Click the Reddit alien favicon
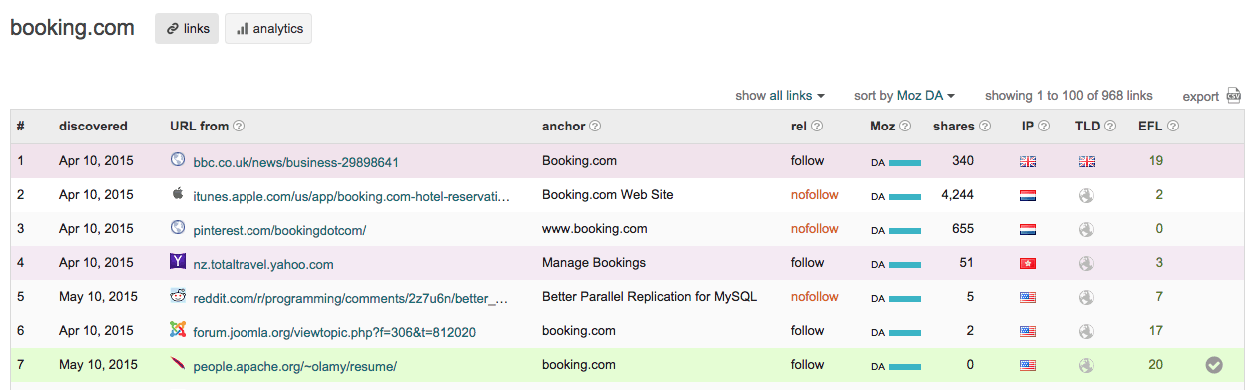Screen dimensions: 1256x390 (178, 296)
